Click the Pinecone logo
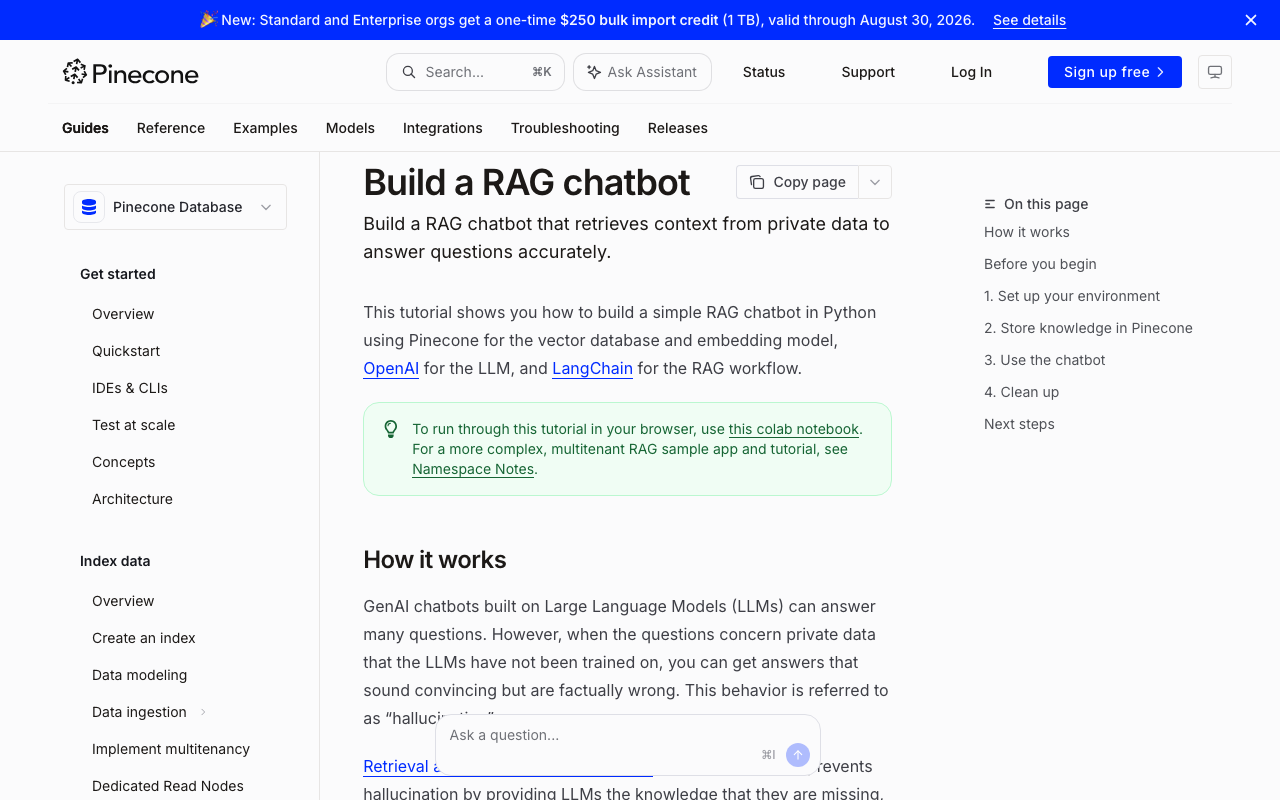The height and width of the screenshot is (800, 1280). (130, 72)
